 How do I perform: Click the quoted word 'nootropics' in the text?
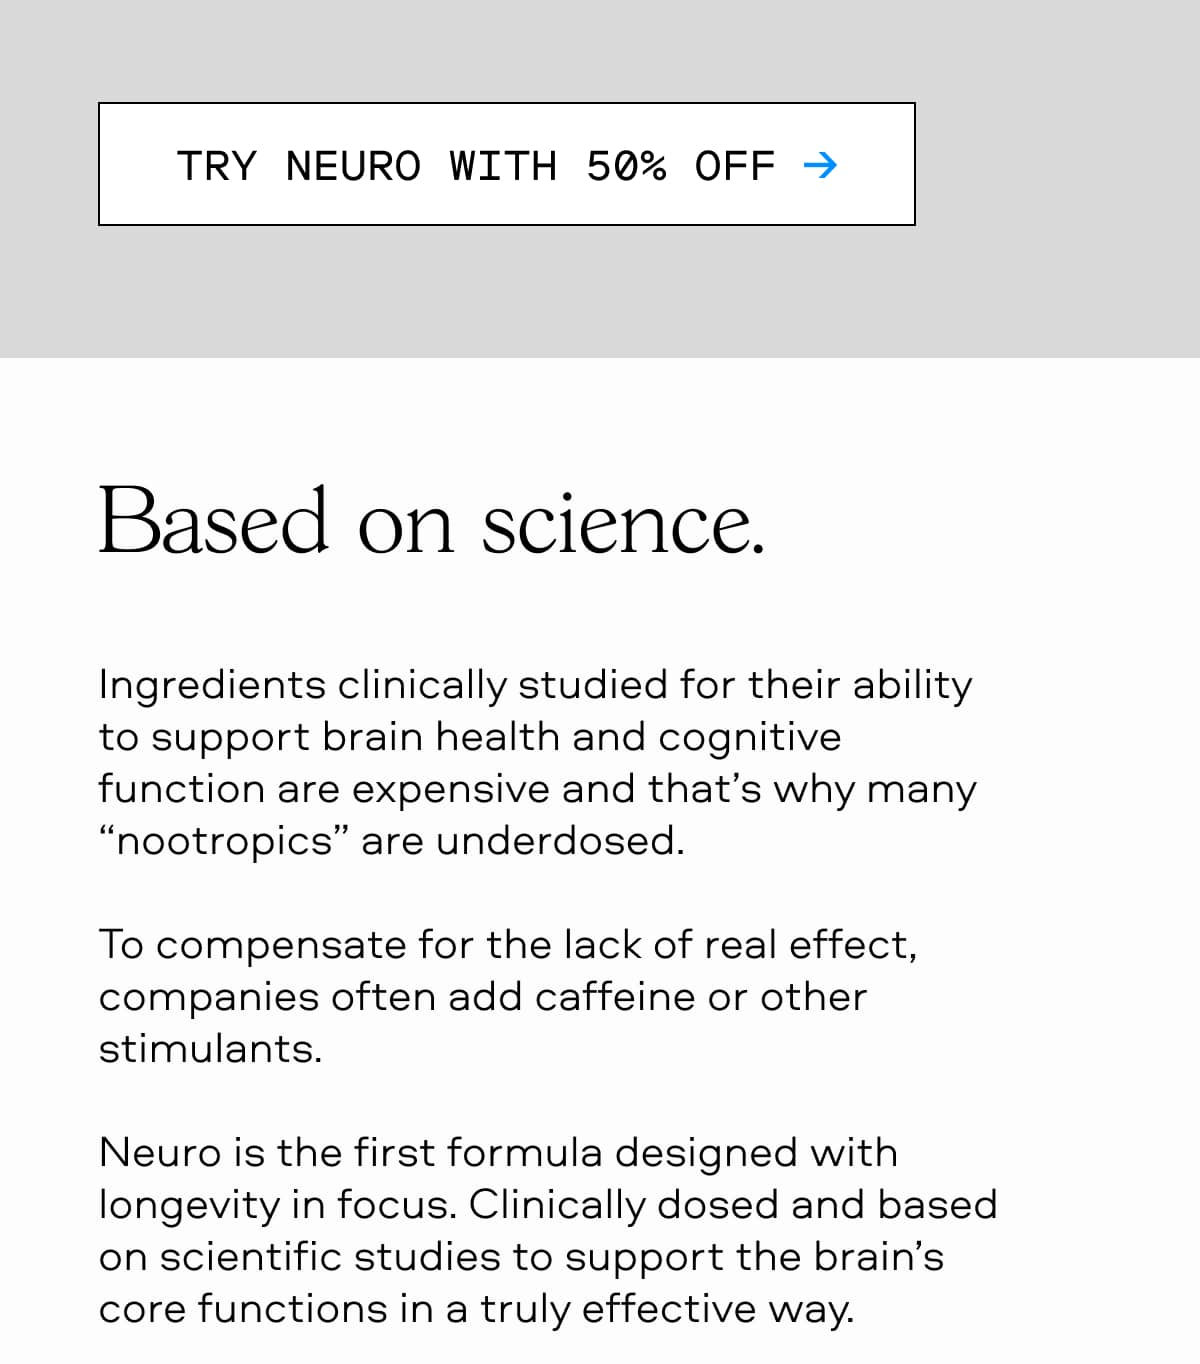[222, 840]
